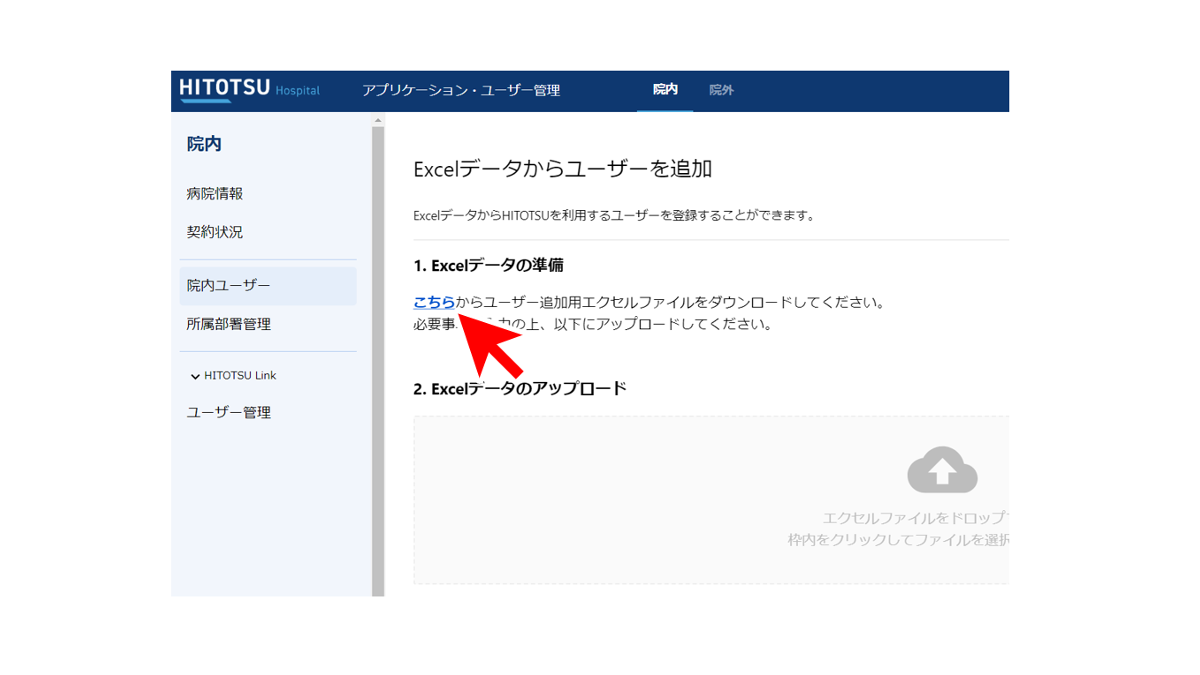Click the アプリケーション・ユーザー管理 header title

pyautogui.click(x=461, y=90)
